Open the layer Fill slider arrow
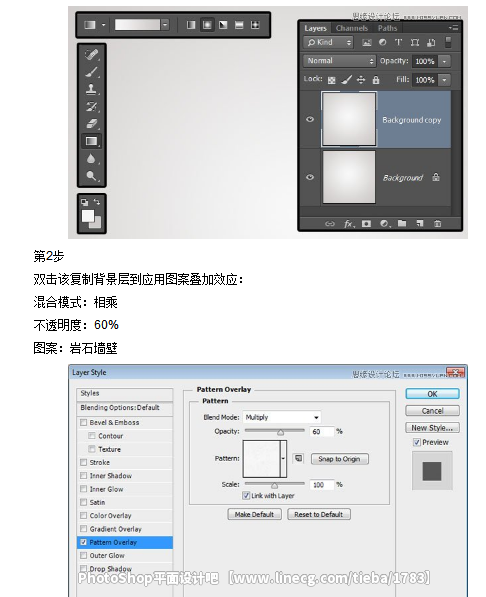 point(444,80)
